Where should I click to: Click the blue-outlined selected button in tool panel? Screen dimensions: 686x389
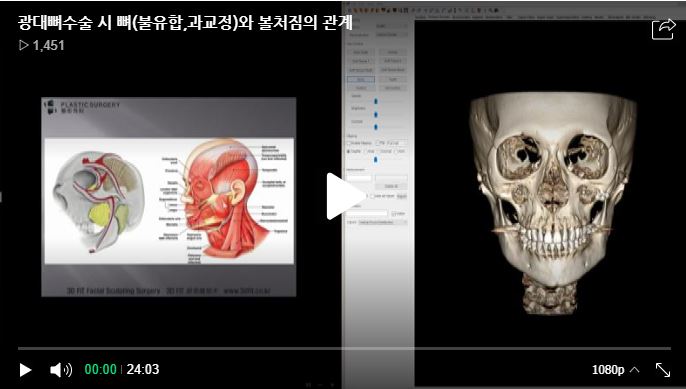click(x=361, y=80)
